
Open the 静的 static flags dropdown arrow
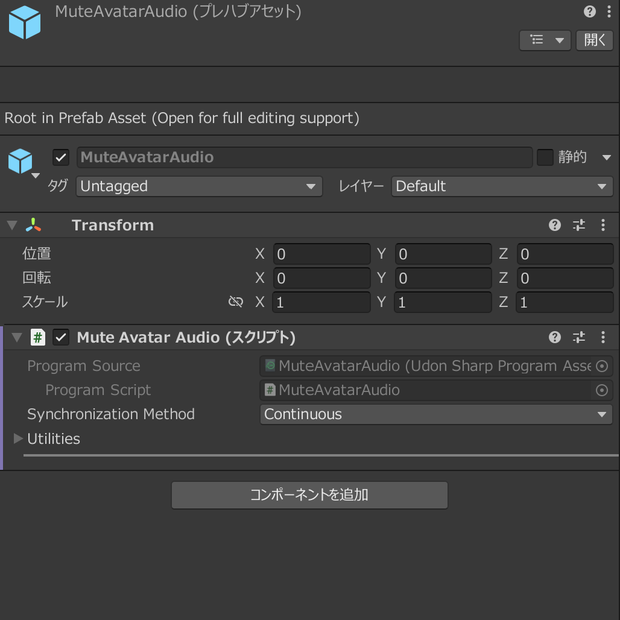point(607,157)
